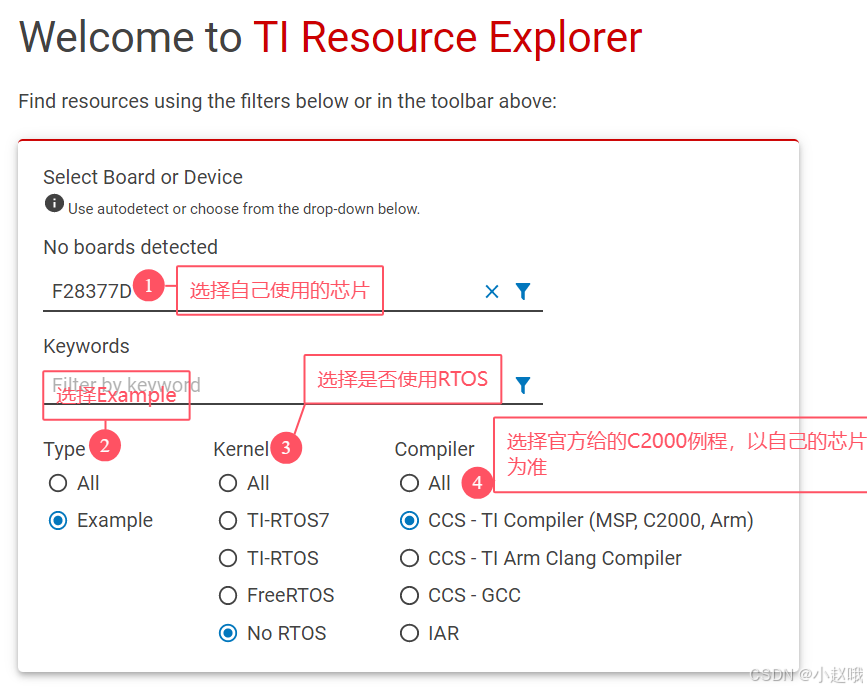
Task: Select No RTOS kernel option
Action: point(228,633)
